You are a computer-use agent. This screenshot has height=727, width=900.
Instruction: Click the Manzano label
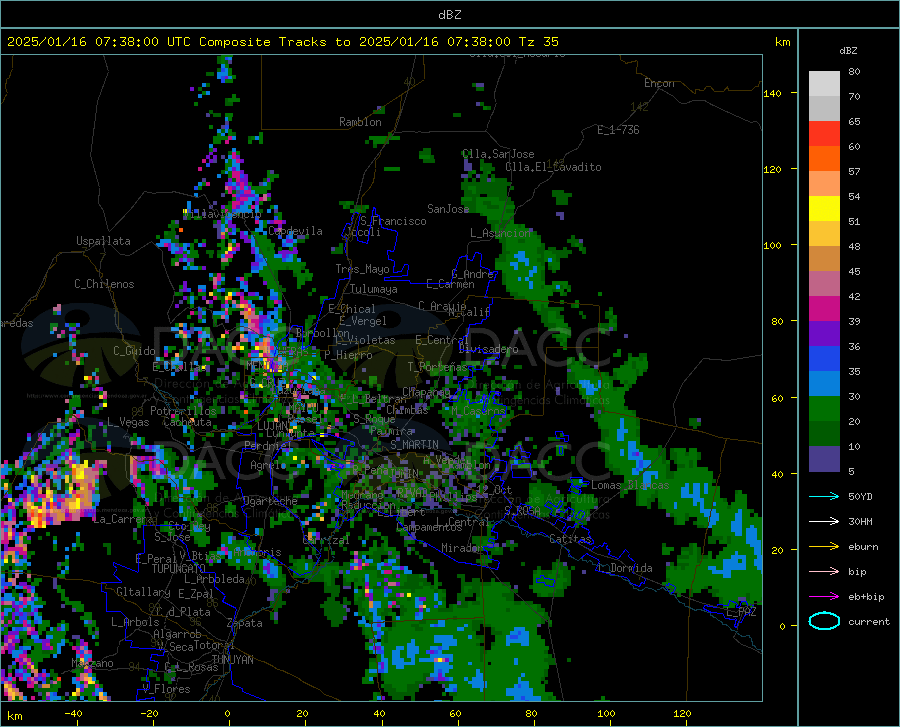click(x=92, y=663)
